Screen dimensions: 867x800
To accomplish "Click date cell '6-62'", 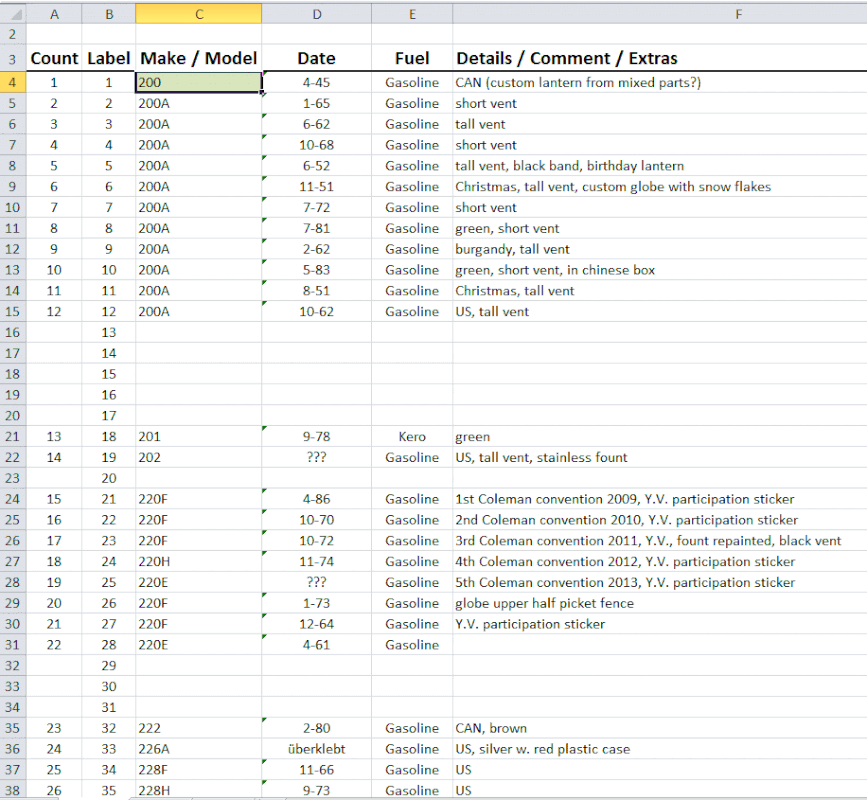I will (316, 124).
